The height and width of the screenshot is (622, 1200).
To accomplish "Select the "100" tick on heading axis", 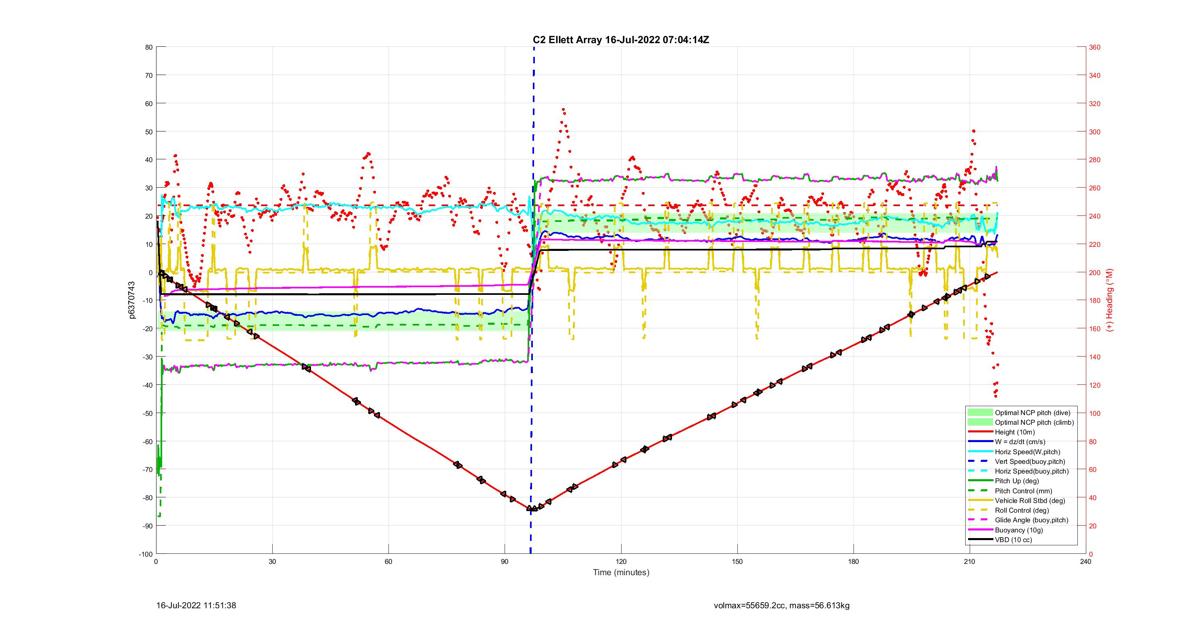I will (x=1095, y=413).
